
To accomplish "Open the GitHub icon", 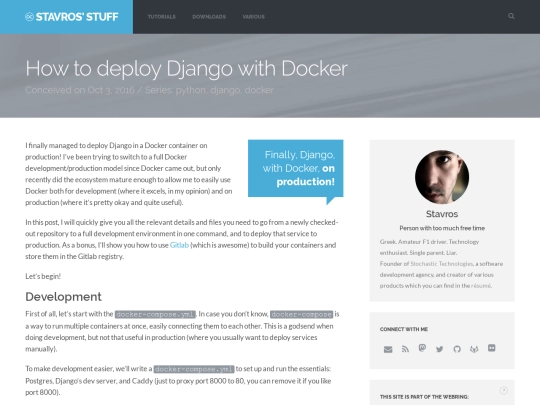I will pyautogui.click(x=457, y=349).
